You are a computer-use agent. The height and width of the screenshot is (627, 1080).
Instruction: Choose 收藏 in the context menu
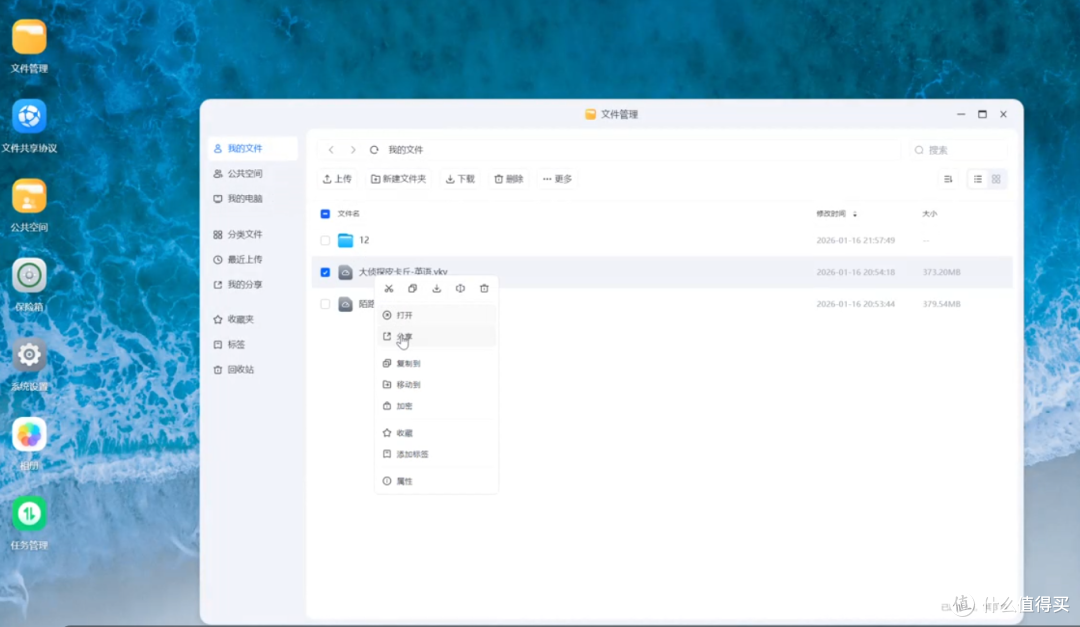pos(436,433)
